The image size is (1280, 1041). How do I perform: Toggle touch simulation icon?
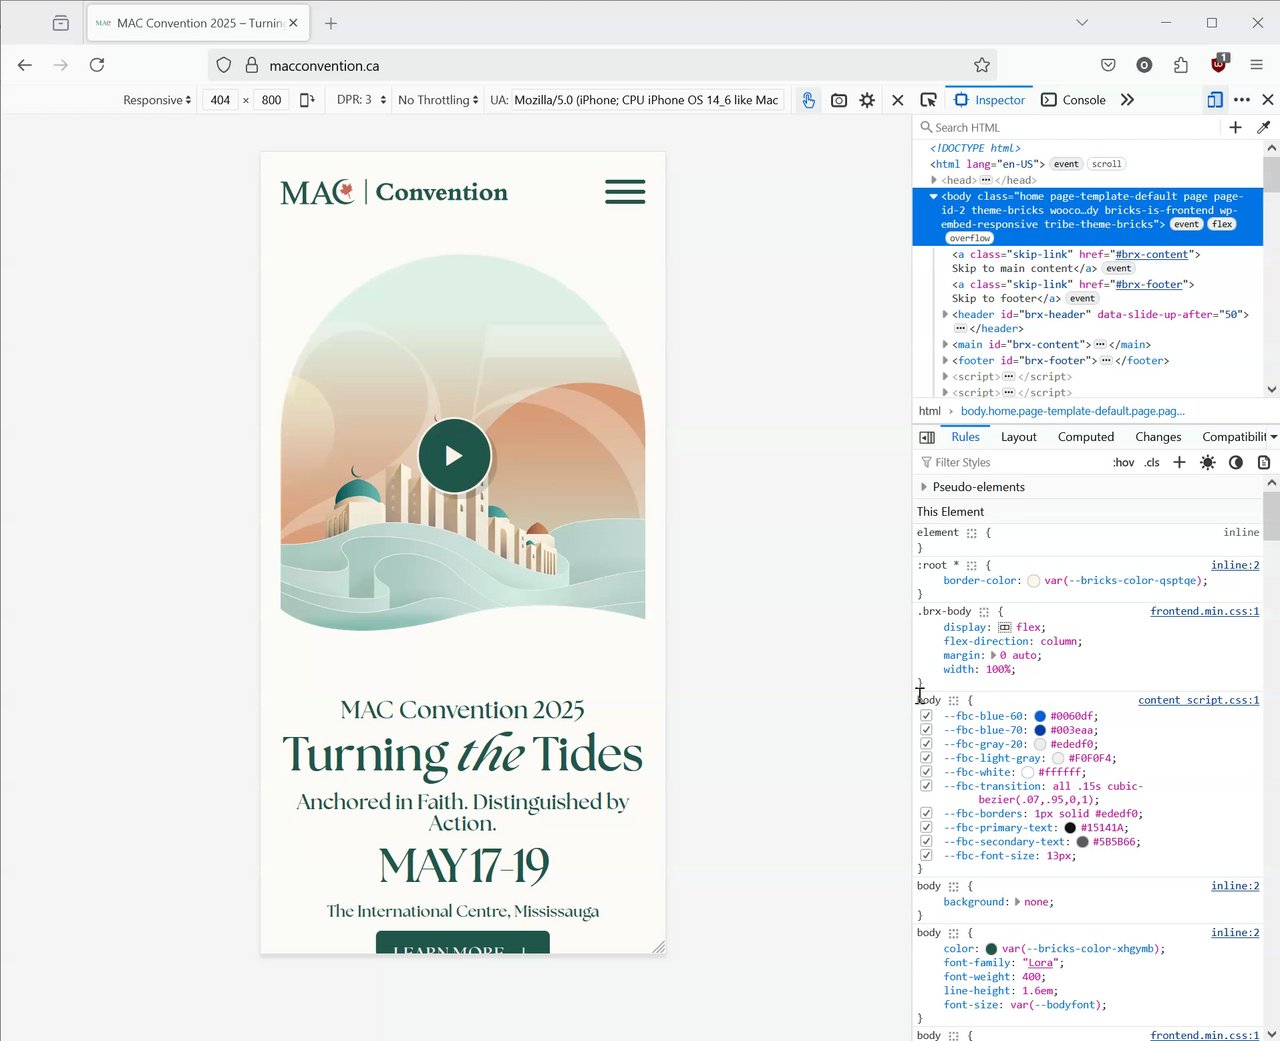[x=808, y=100]
